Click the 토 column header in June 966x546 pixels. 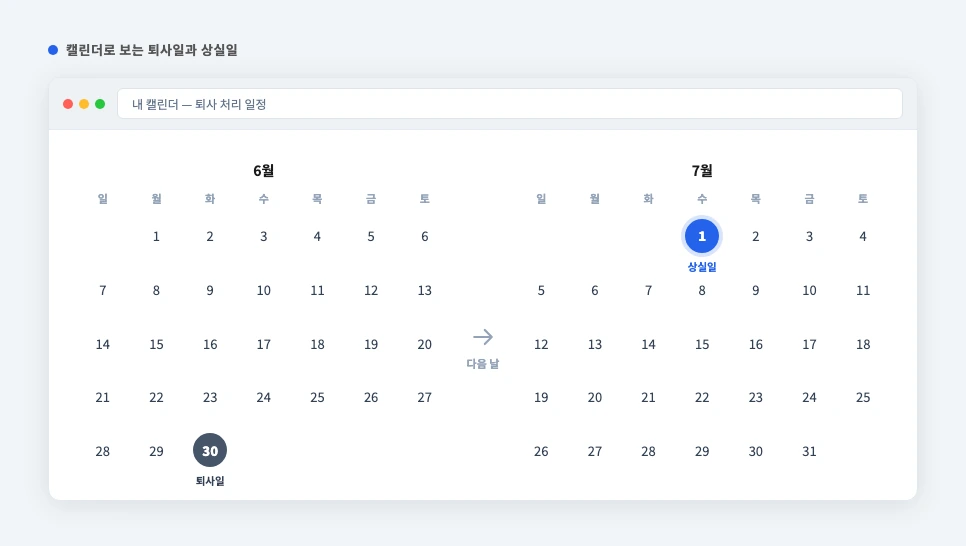click(424, 199)
